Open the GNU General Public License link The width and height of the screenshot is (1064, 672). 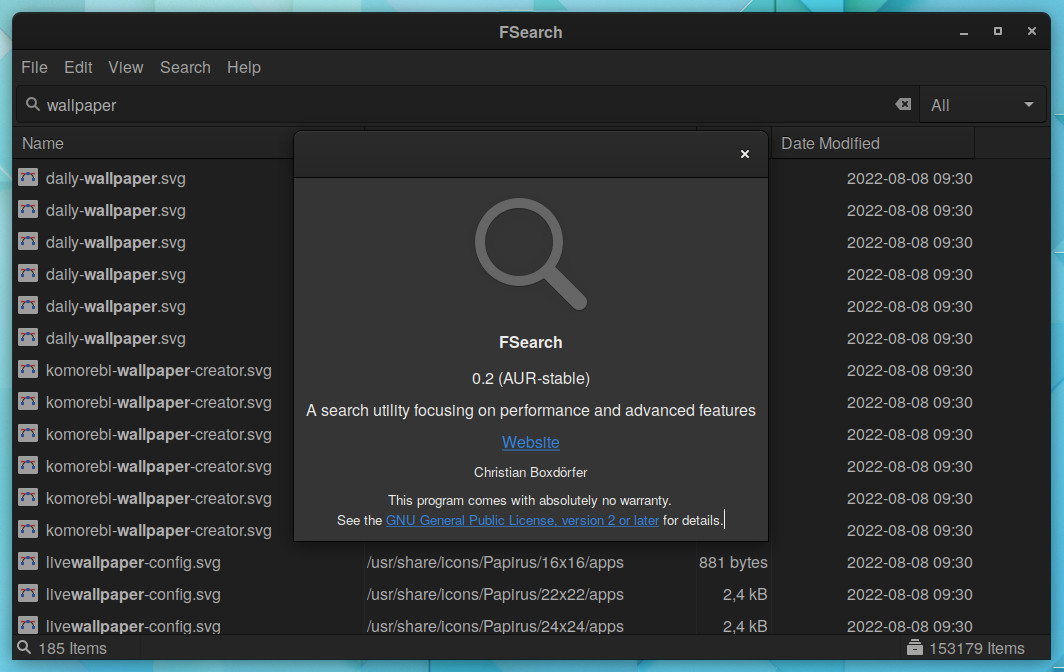(x=522, y=521)
